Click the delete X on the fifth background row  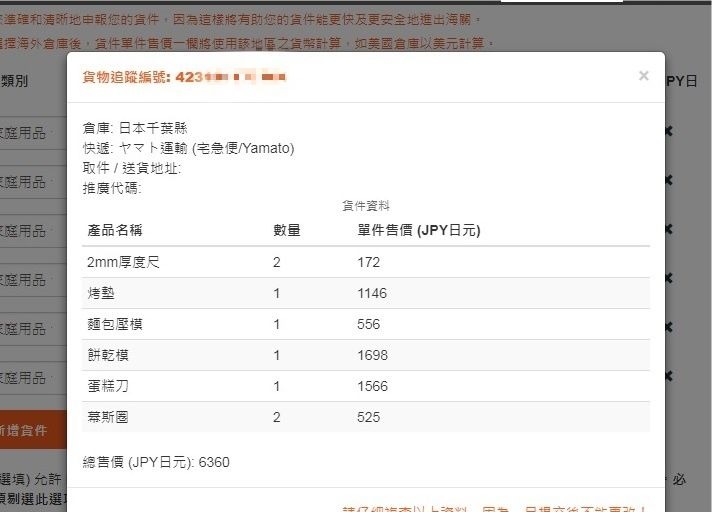tap(667, 327)
